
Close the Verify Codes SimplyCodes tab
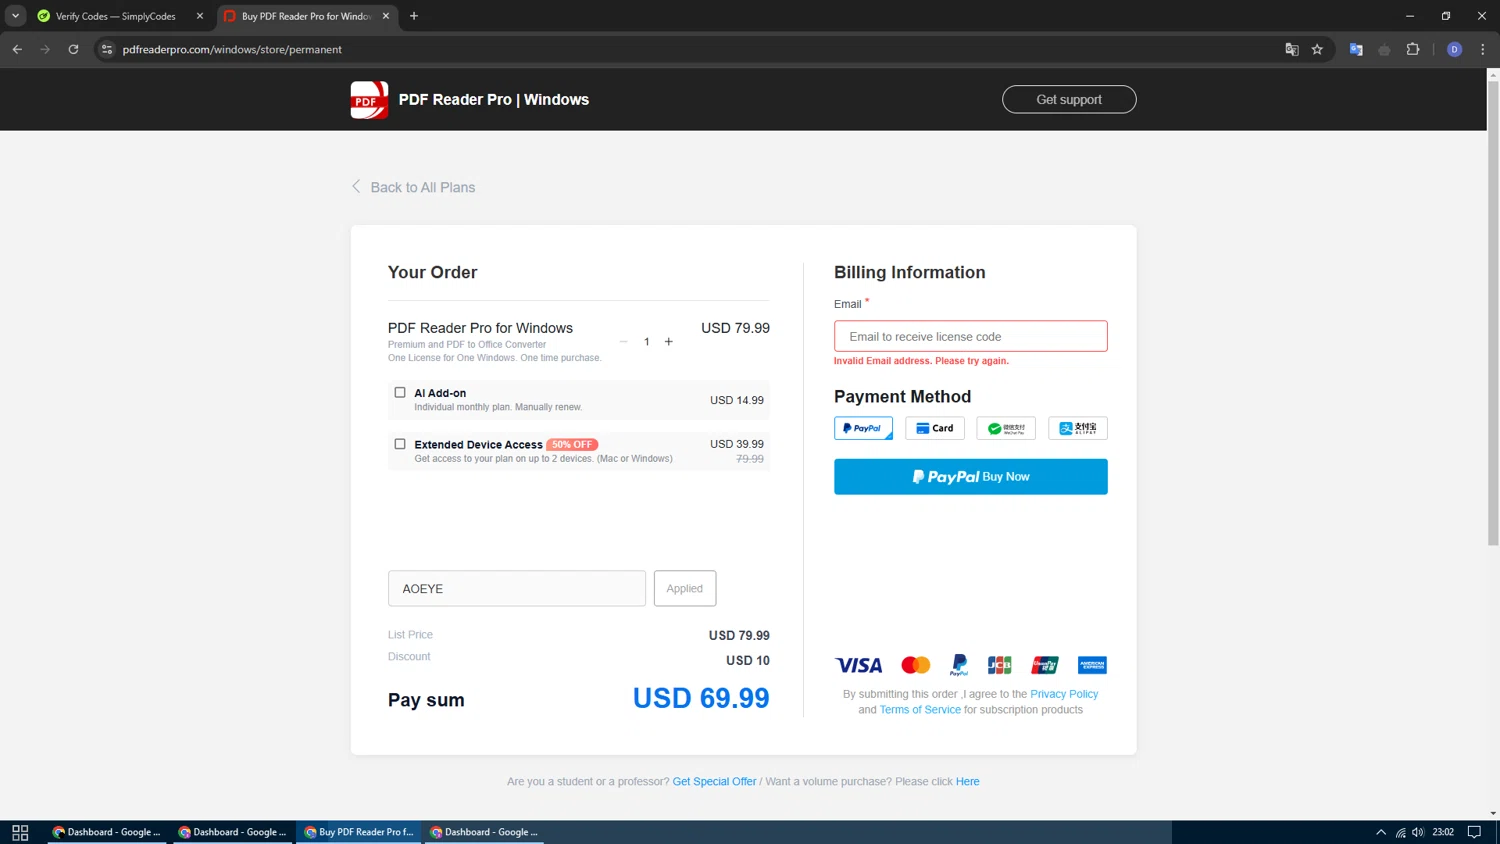(x=199, y=16)
